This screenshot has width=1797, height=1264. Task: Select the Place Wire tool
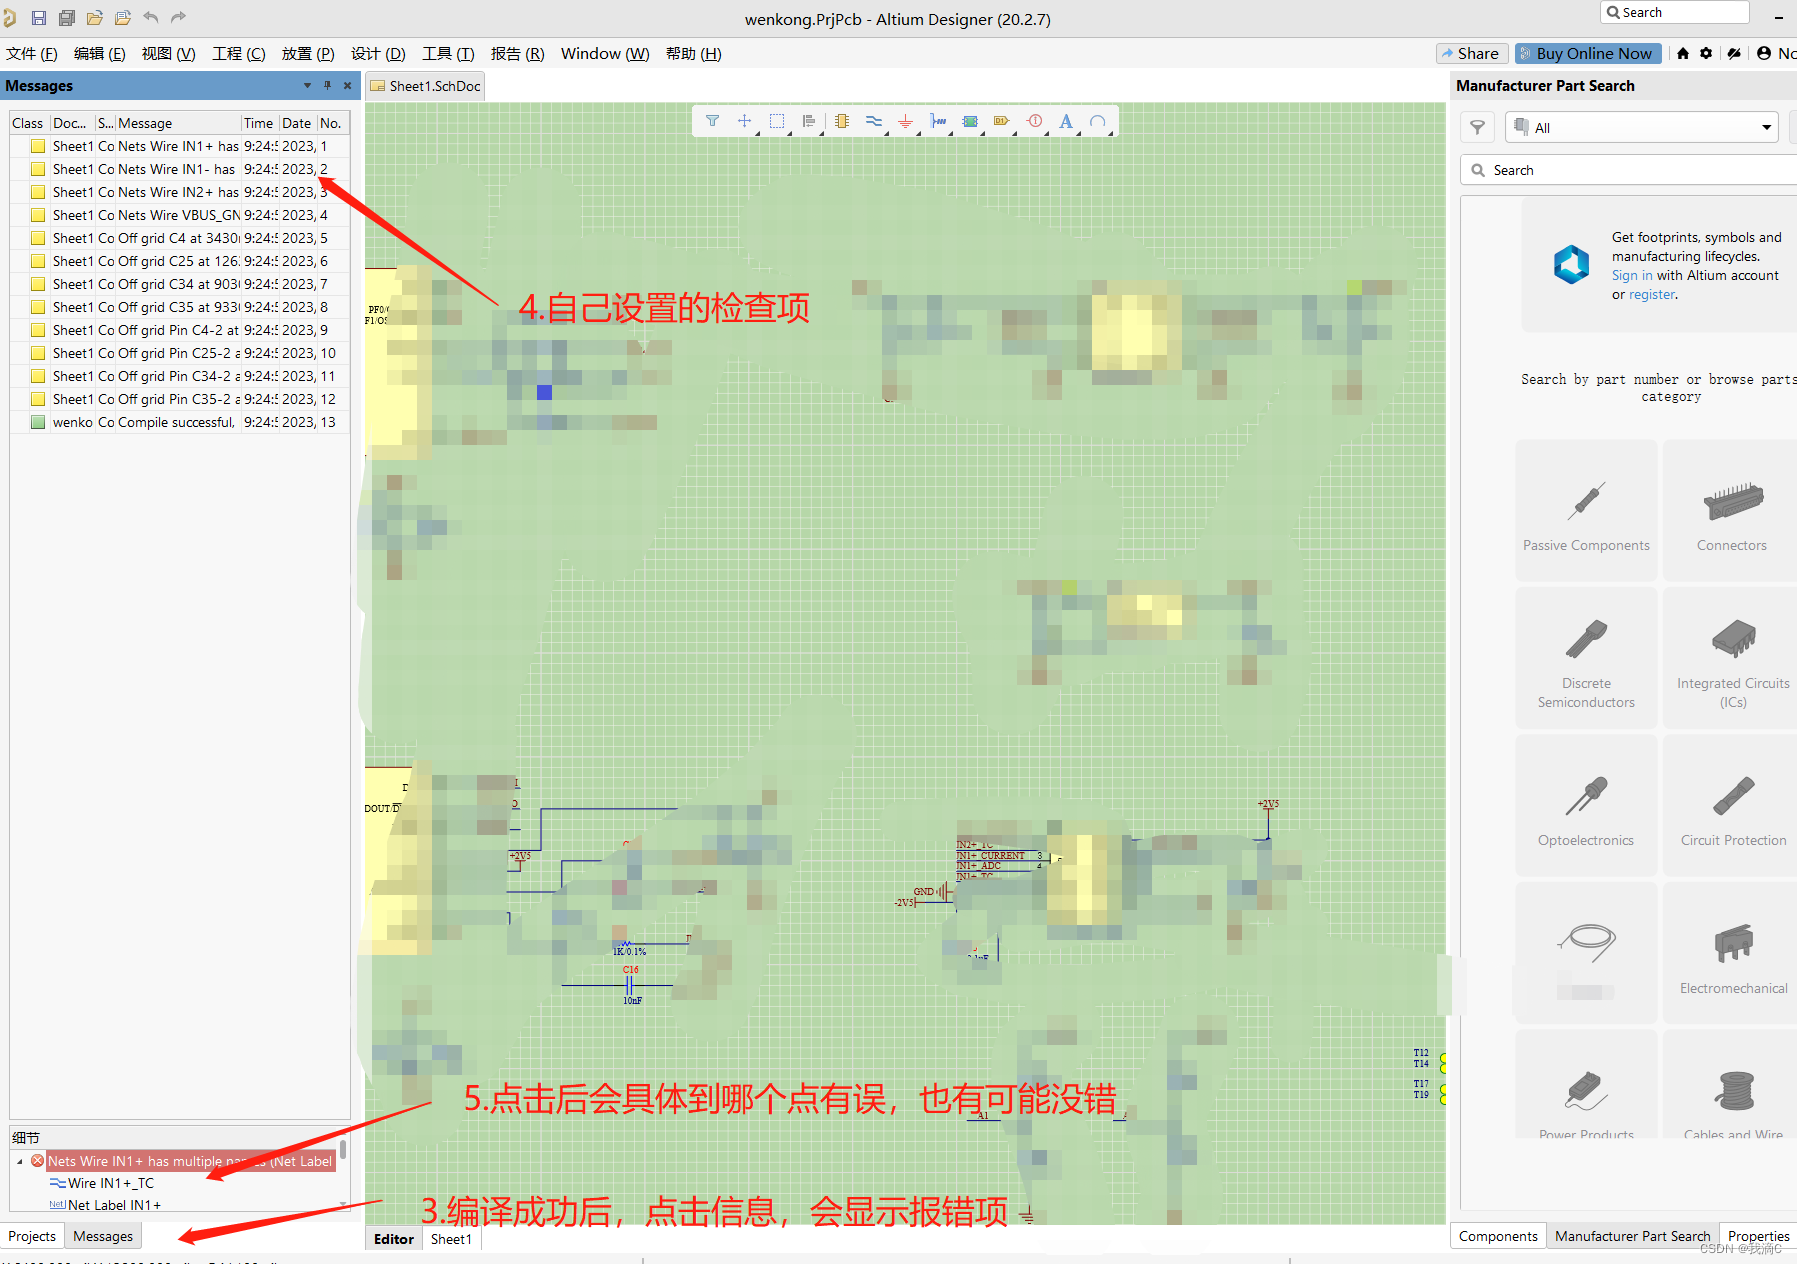(874, 121)
